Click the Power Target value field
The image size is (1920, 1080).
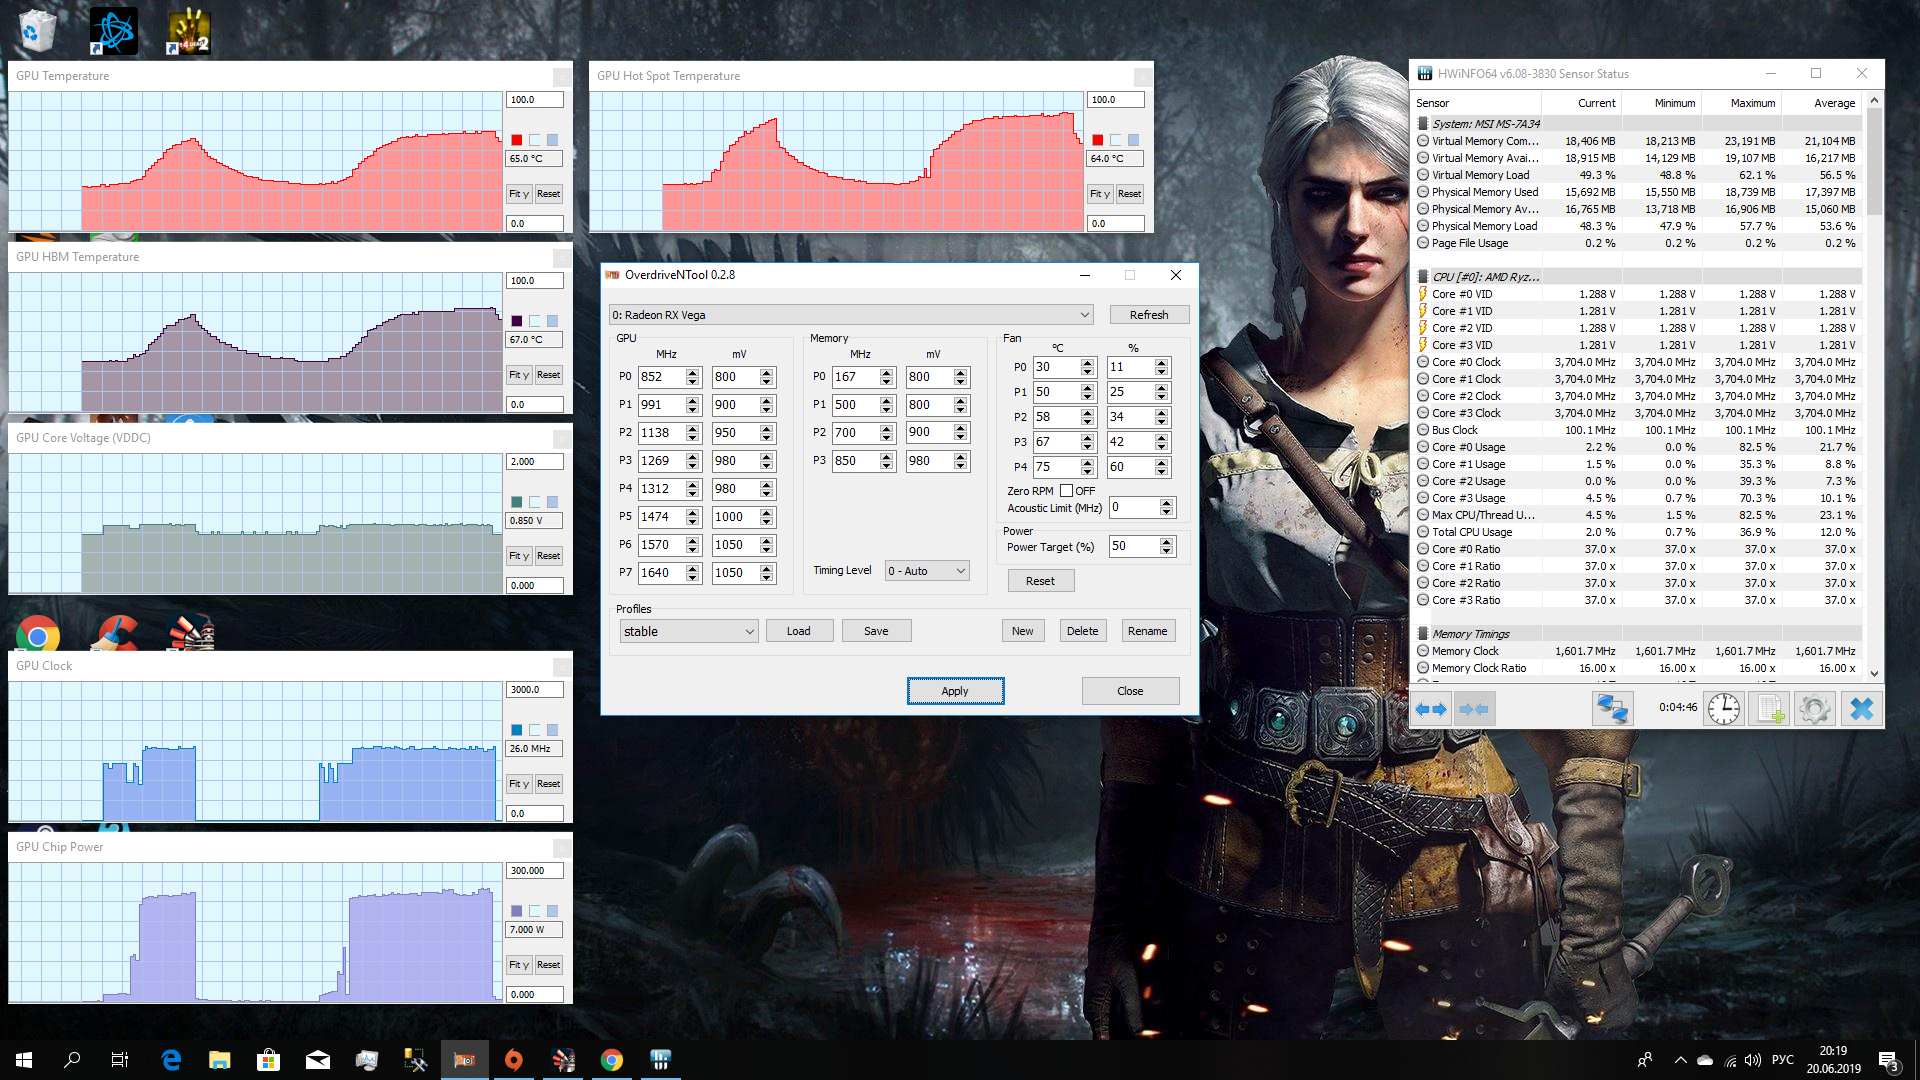point(1132,546)
